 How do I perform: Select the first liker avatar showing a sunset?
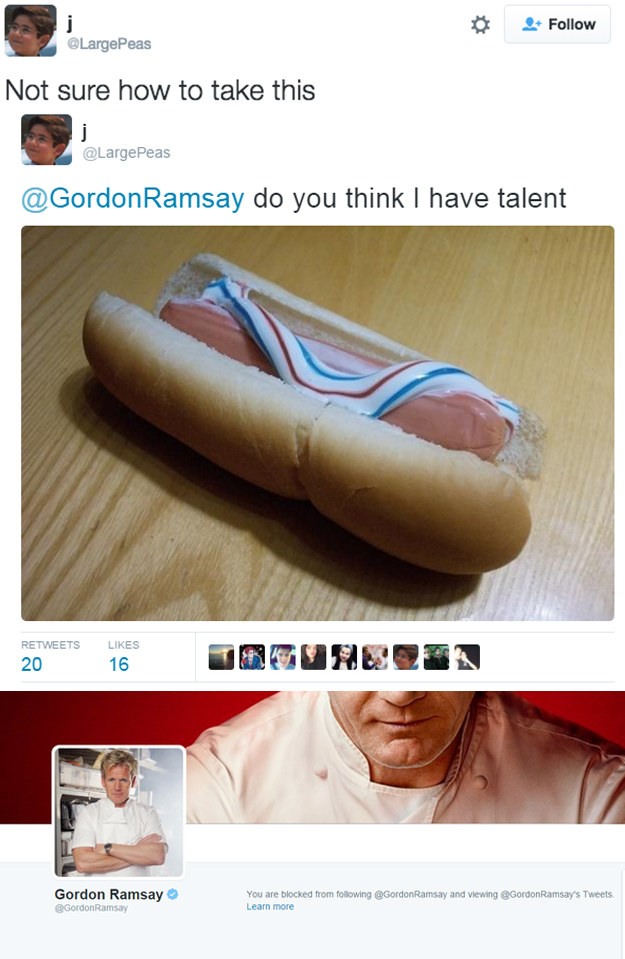(221, 657)
